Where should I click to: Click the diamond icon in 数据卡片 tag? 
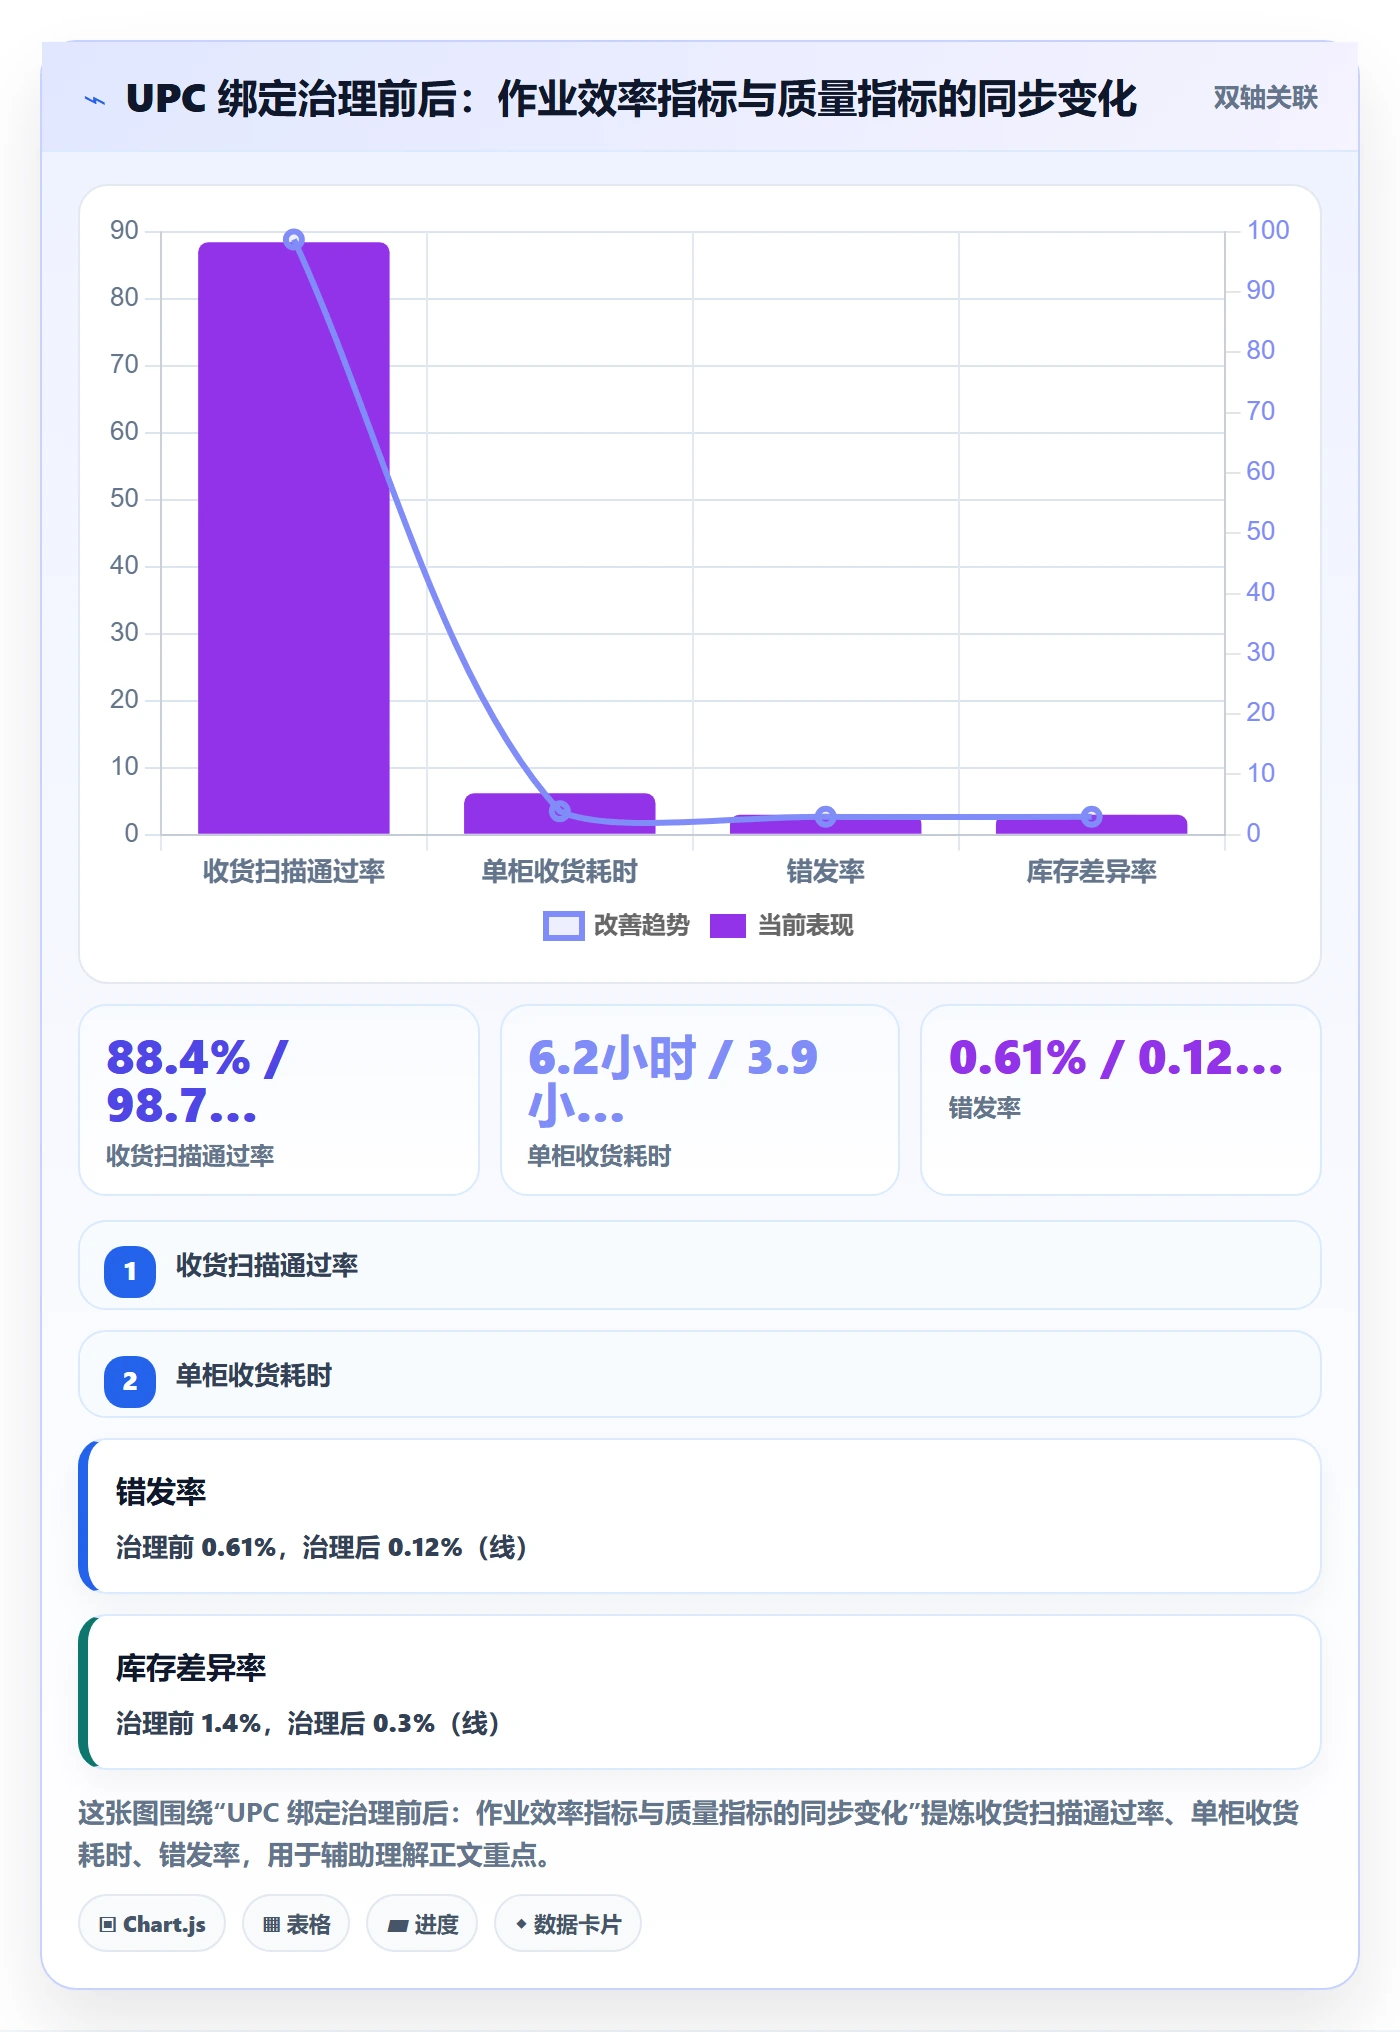coord(521,1924)
